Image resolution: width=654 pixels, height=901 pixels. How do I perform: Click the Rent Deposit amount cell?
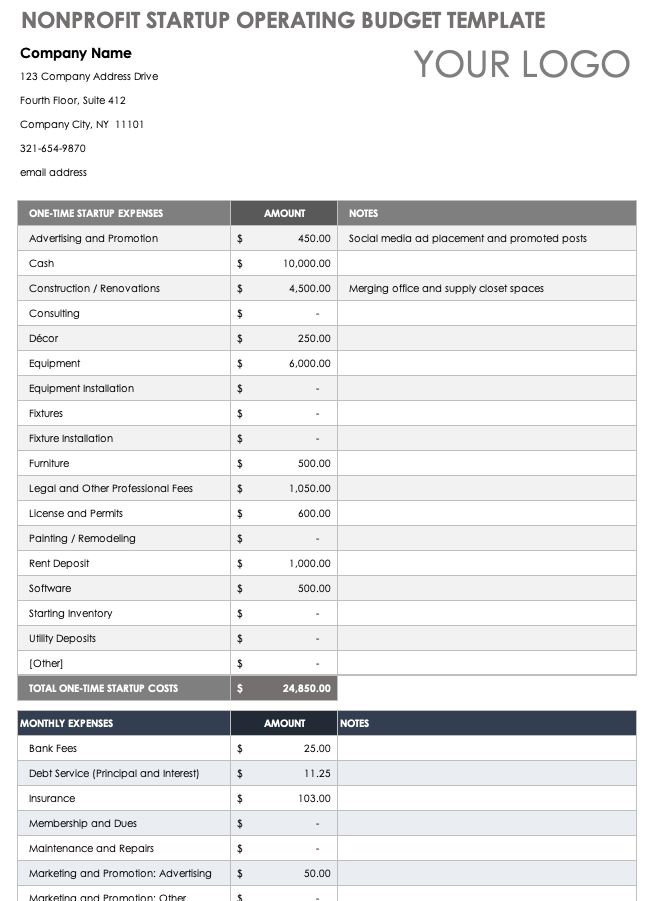[x=284, y=563]
